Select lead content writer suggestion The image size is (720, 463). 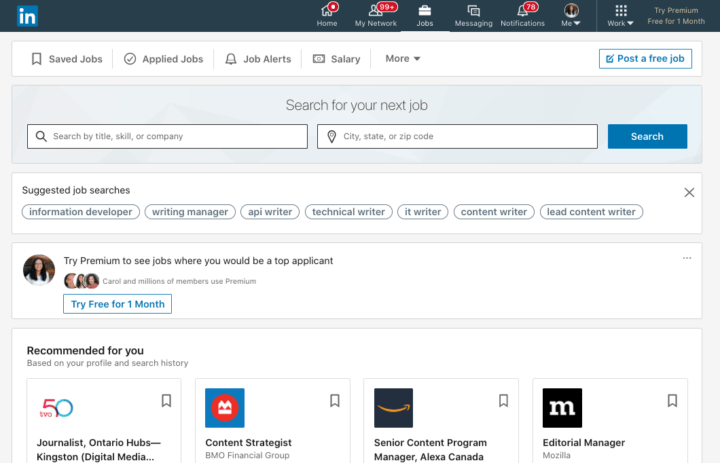point(591,212)
